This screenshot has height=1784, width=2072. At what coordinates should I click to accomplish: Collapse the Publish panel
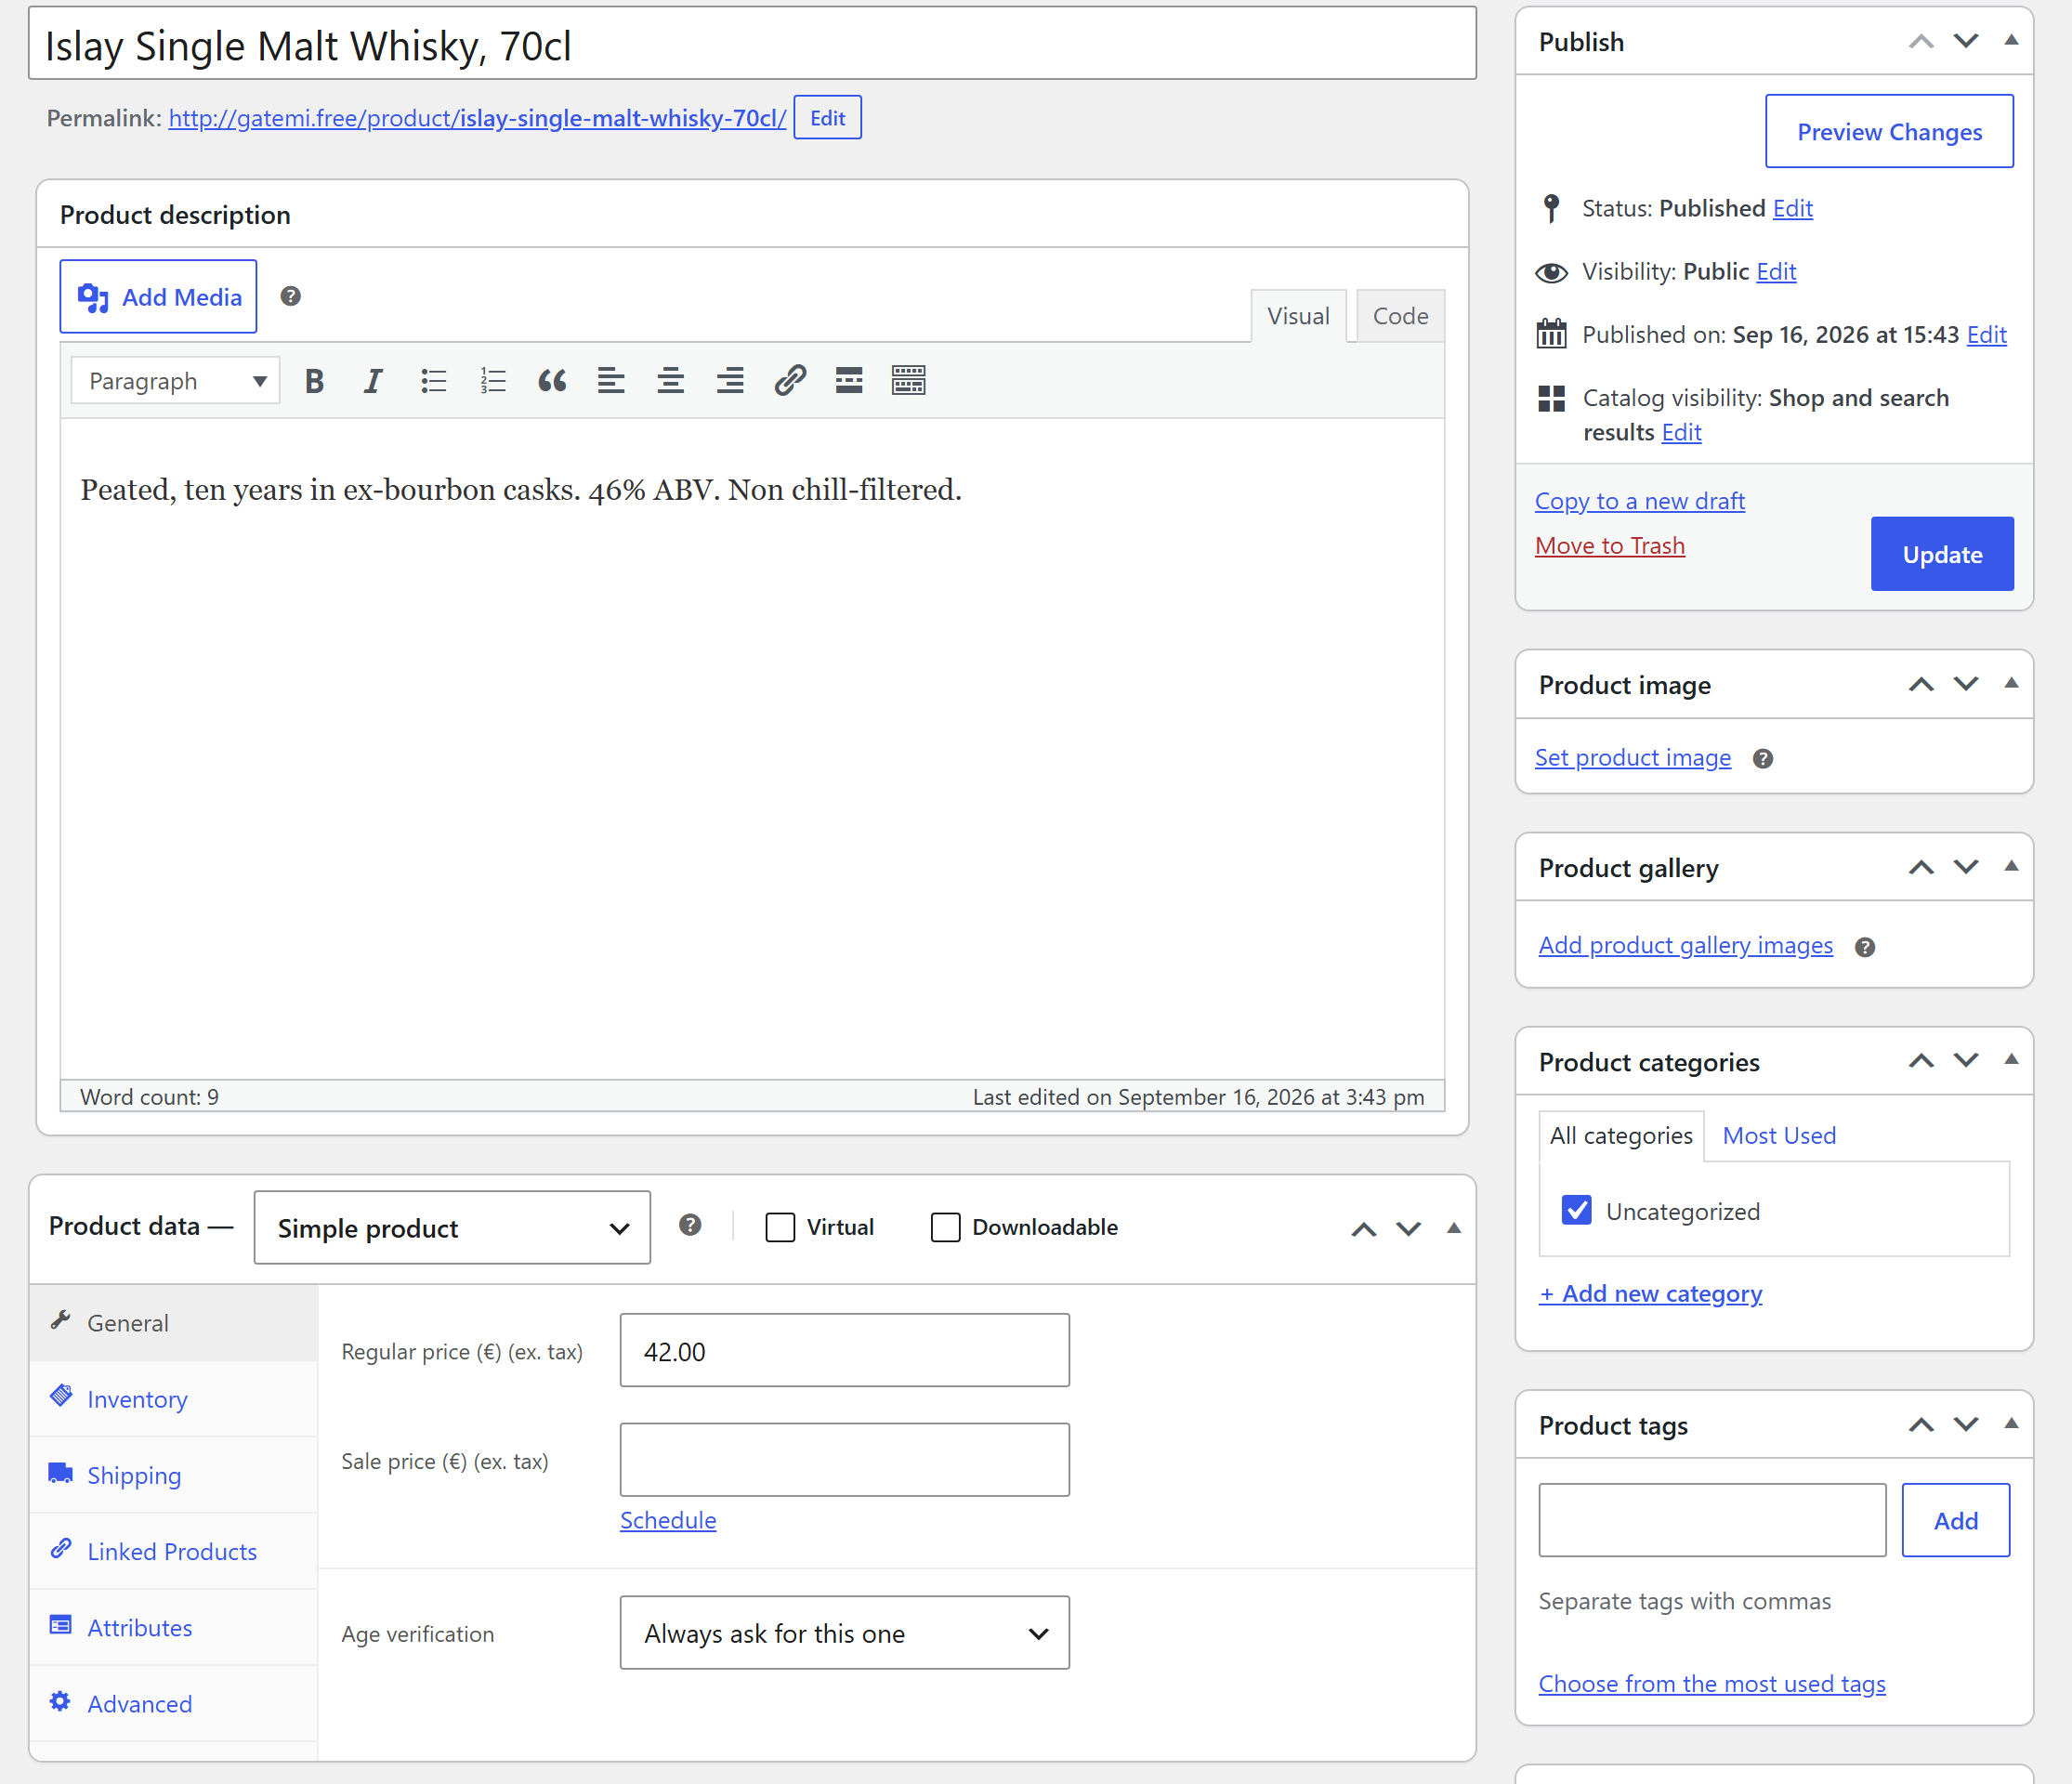click(x=2011, y=41)
